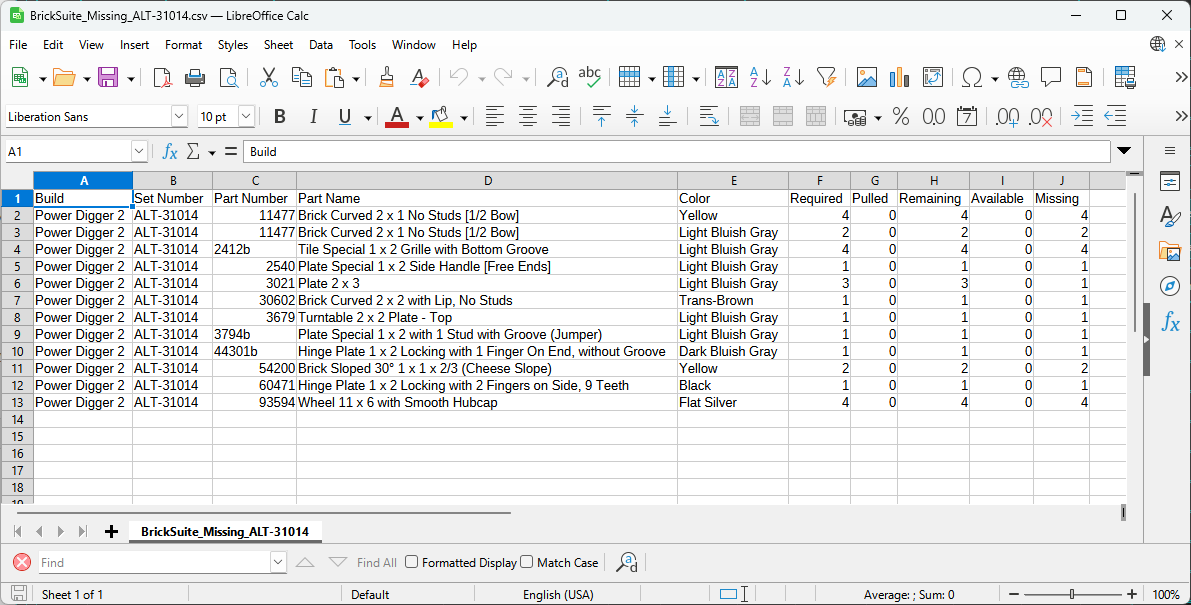This screenshot has width=1191, height=605.
Task: Adjust the zoom slider handle
Action: pos(1072,594)
